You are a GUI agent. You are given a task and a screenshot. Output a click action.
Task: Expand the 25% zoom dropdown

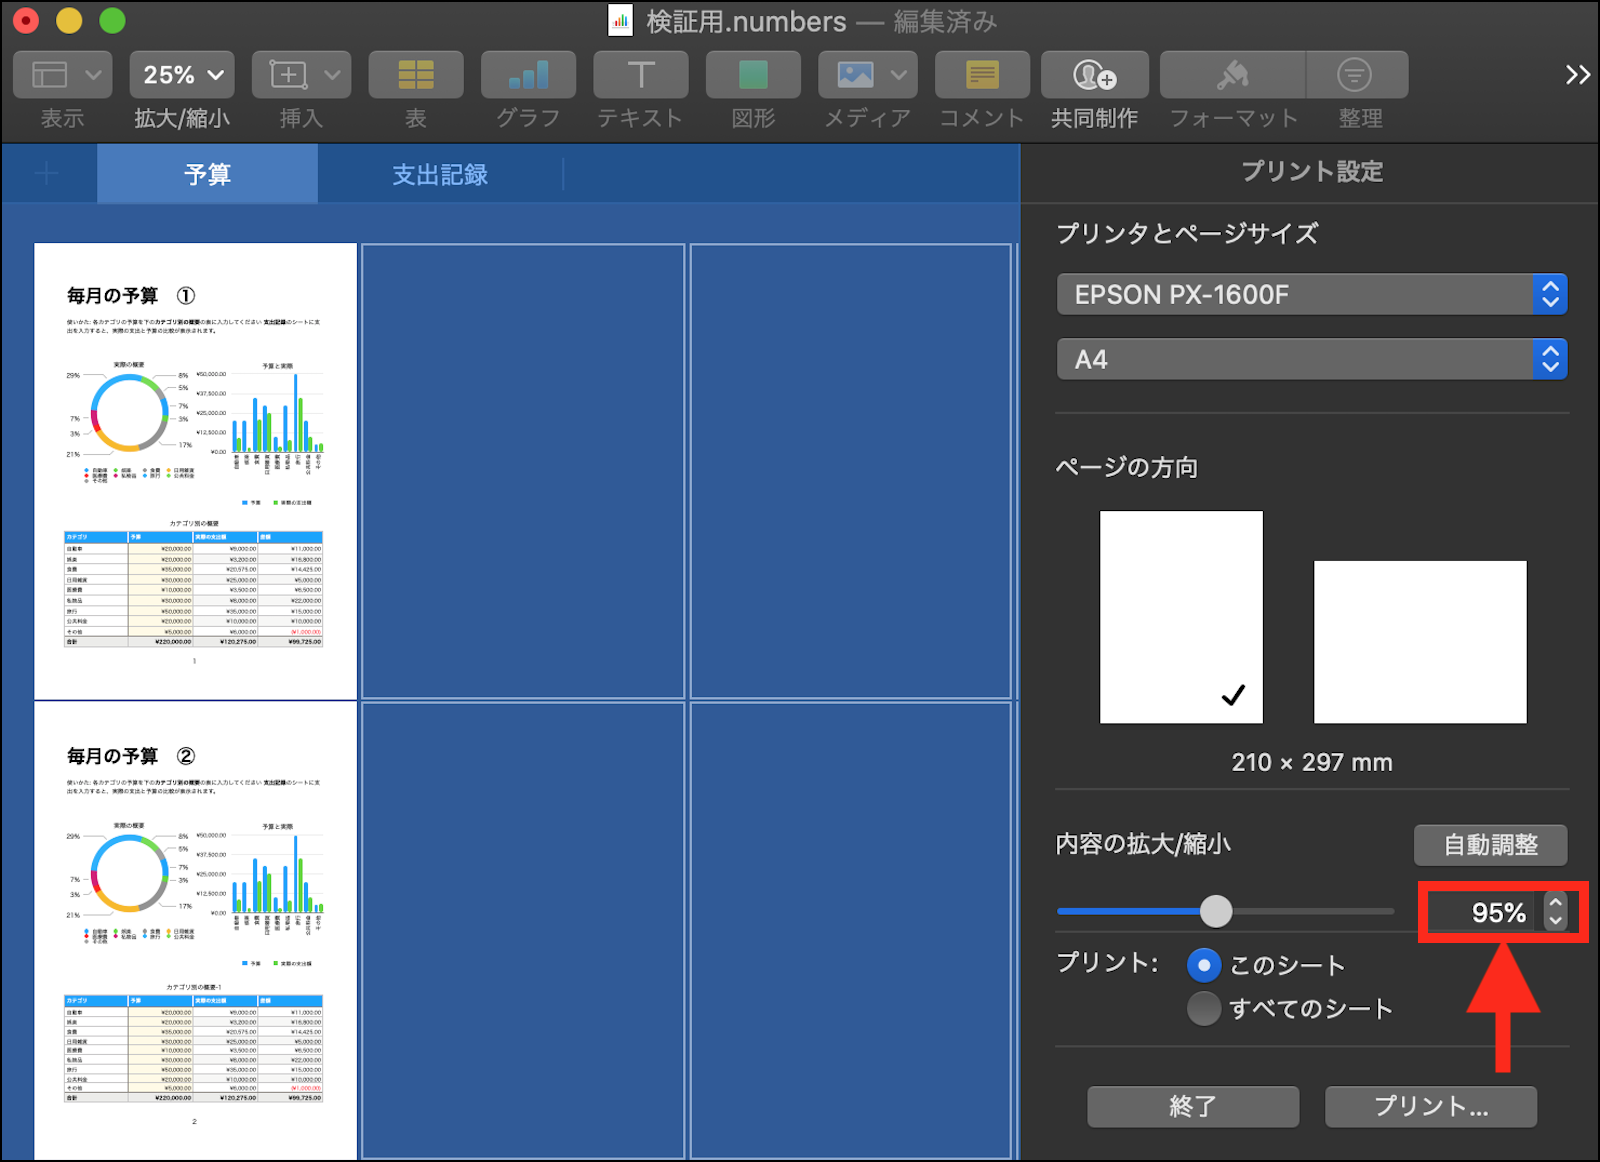(x=182, y=75)
